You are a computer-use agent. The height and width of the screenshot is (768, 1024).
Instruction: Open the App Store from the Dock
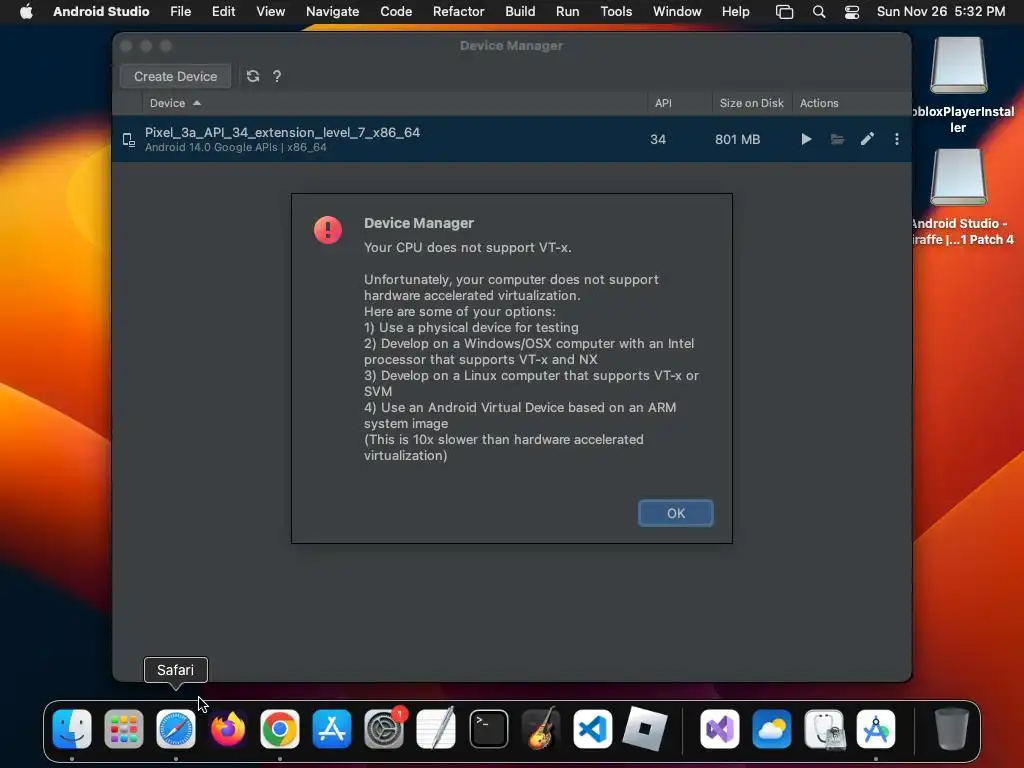pyautogui.click(x=332, y=729)
